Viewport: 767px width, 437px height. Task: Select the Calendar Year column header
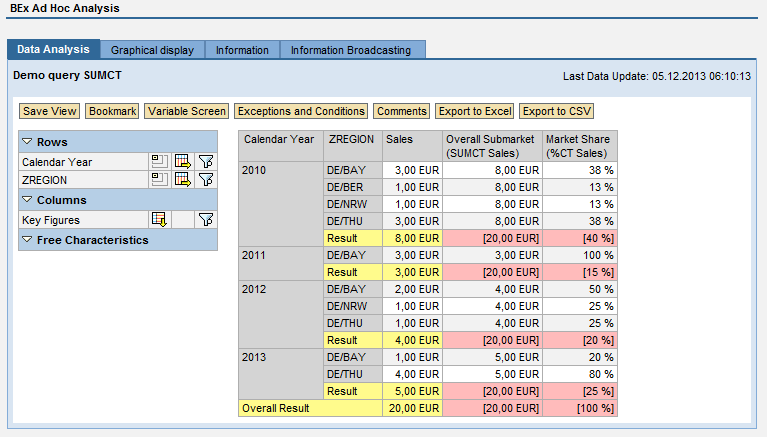click(281, 146)
